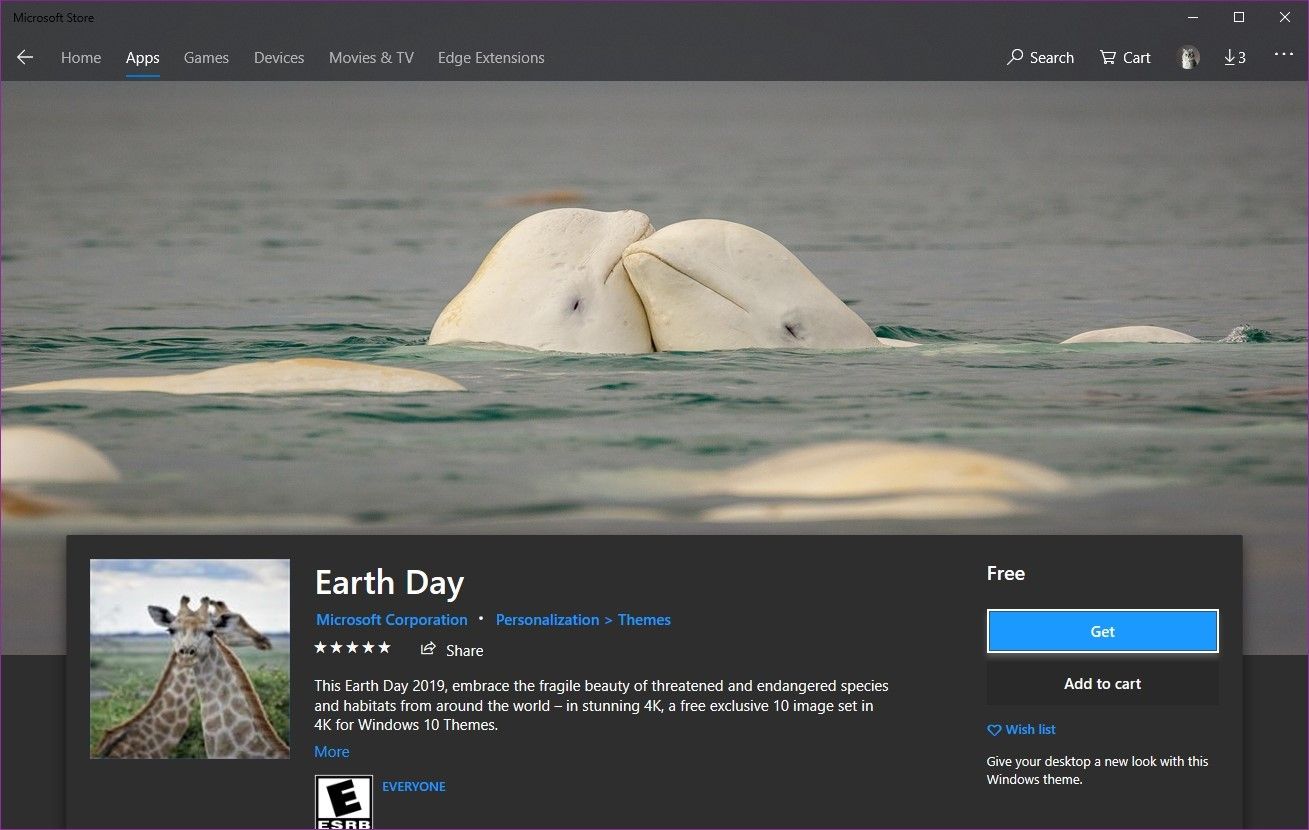Image resolution: width=1309 pixels, height=830 pixels.
Task: Open Search in the Store
Action: pos(1040,58)
